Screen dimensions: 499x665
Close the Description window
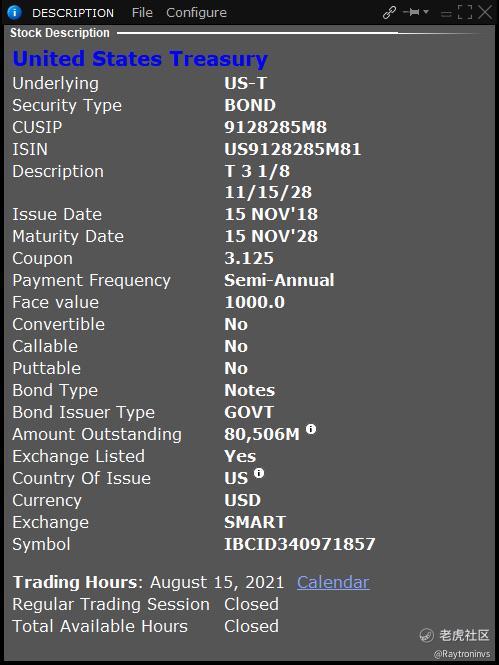click(485, 12)
